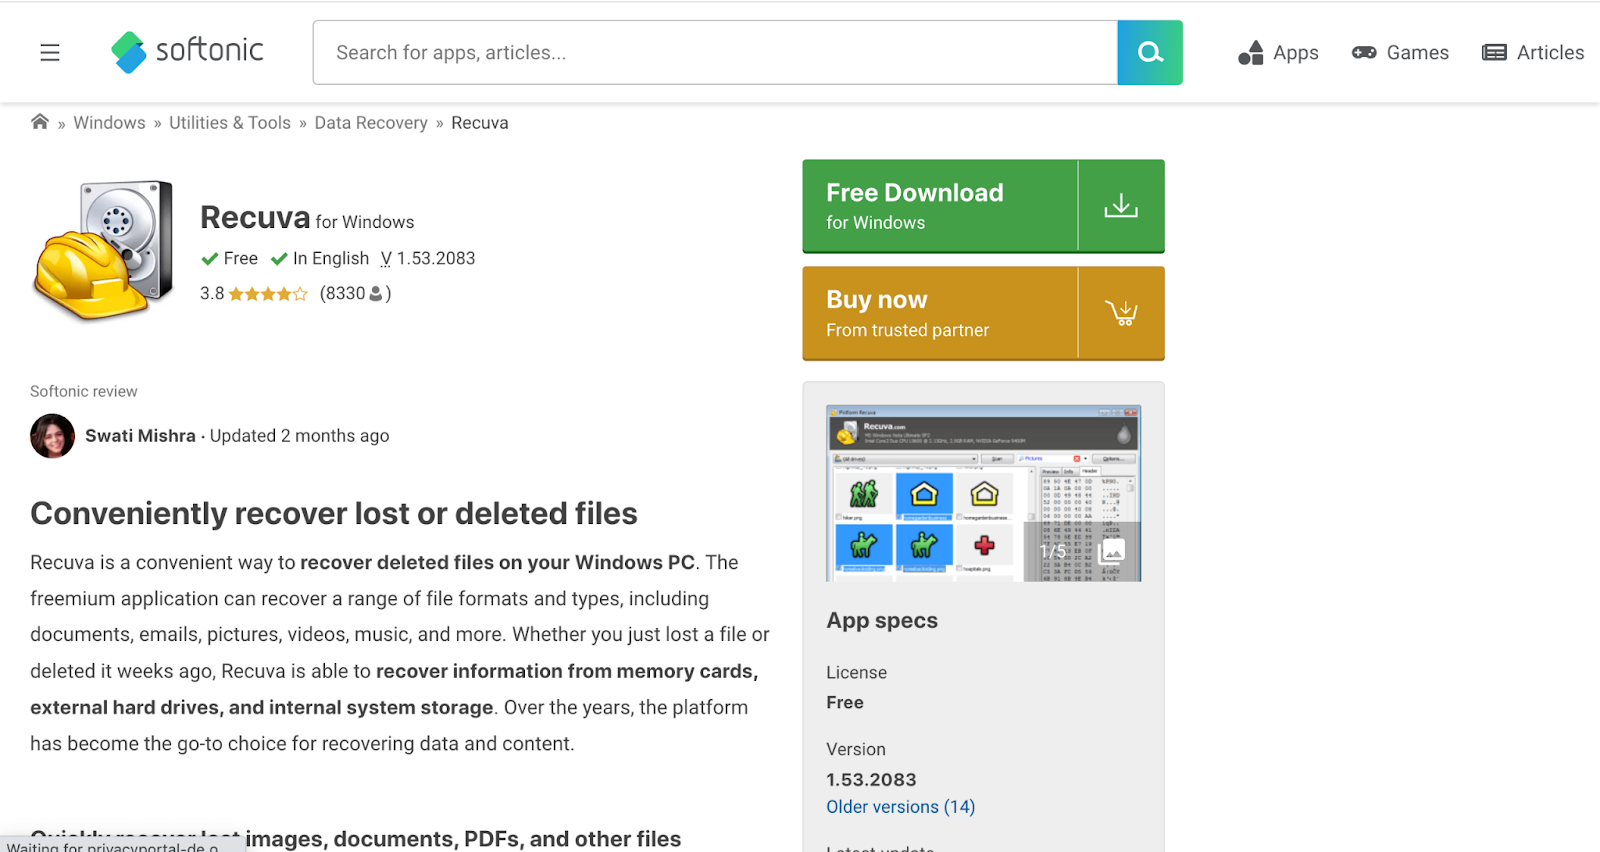Click the shopping cart icon
1600x852 pixels.
(x=1121, y=313)
